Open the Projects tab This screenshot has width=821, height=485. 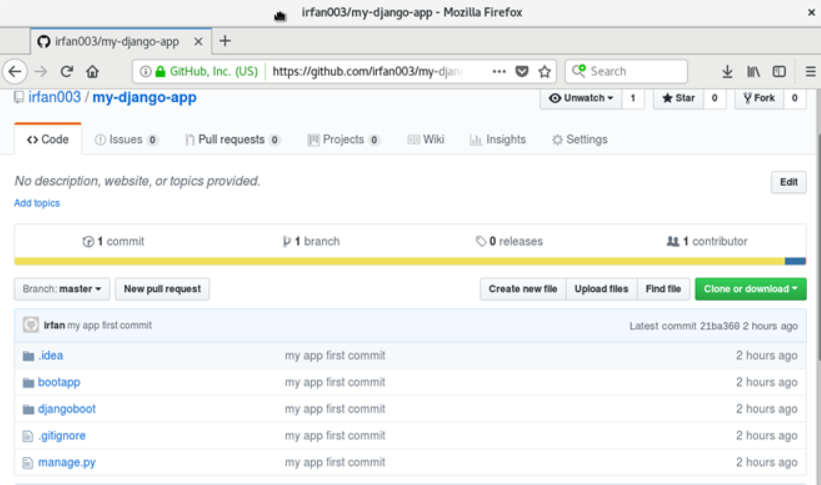tap(343, 139)
